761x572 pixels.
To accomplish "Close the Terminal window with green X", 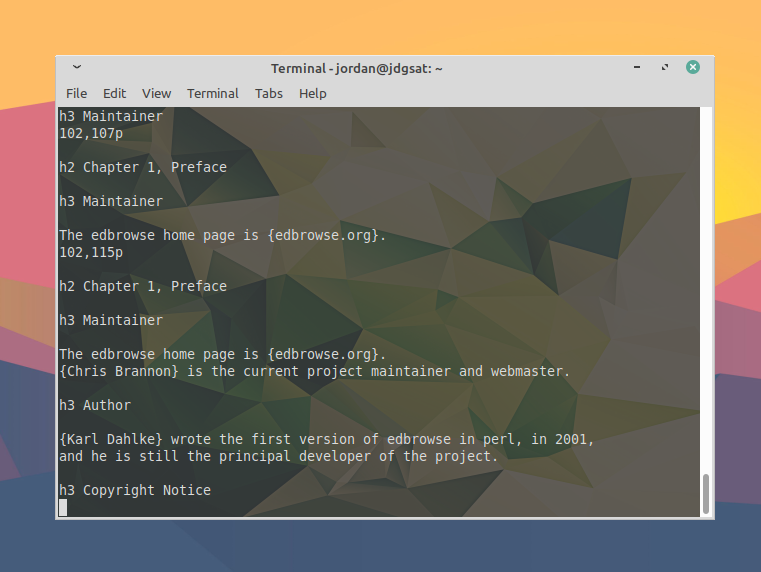I will (692, 68).
